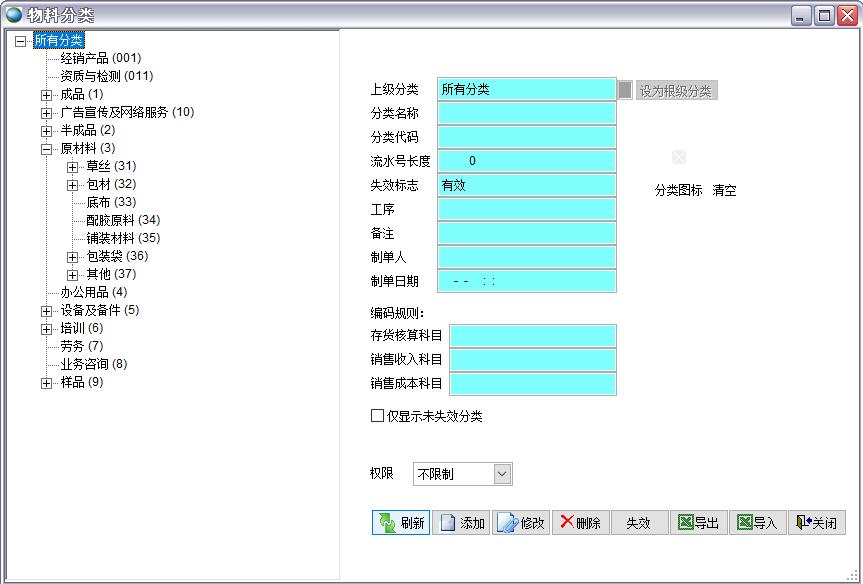Expand the 成品 (1) tree node
The width and height of the screenshot is (863, 584).
point(46,94)
